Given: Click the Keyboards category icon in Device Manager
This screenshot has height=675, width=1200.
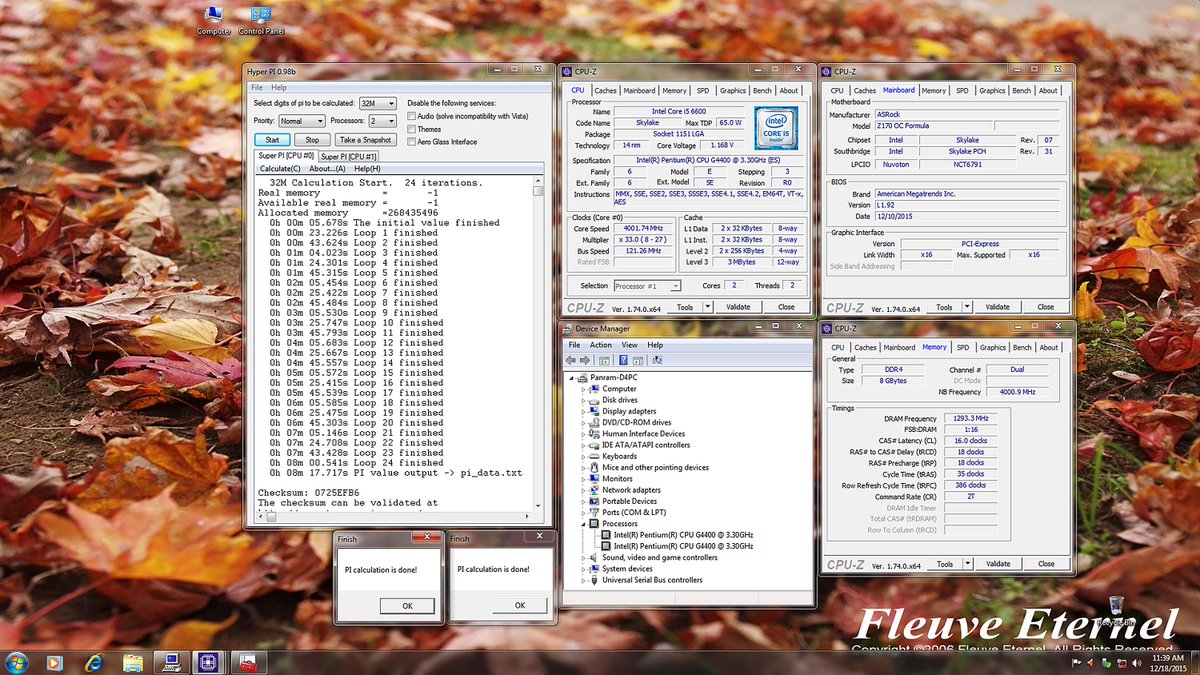Looking at the screenshot, I should tap(595, 456).
